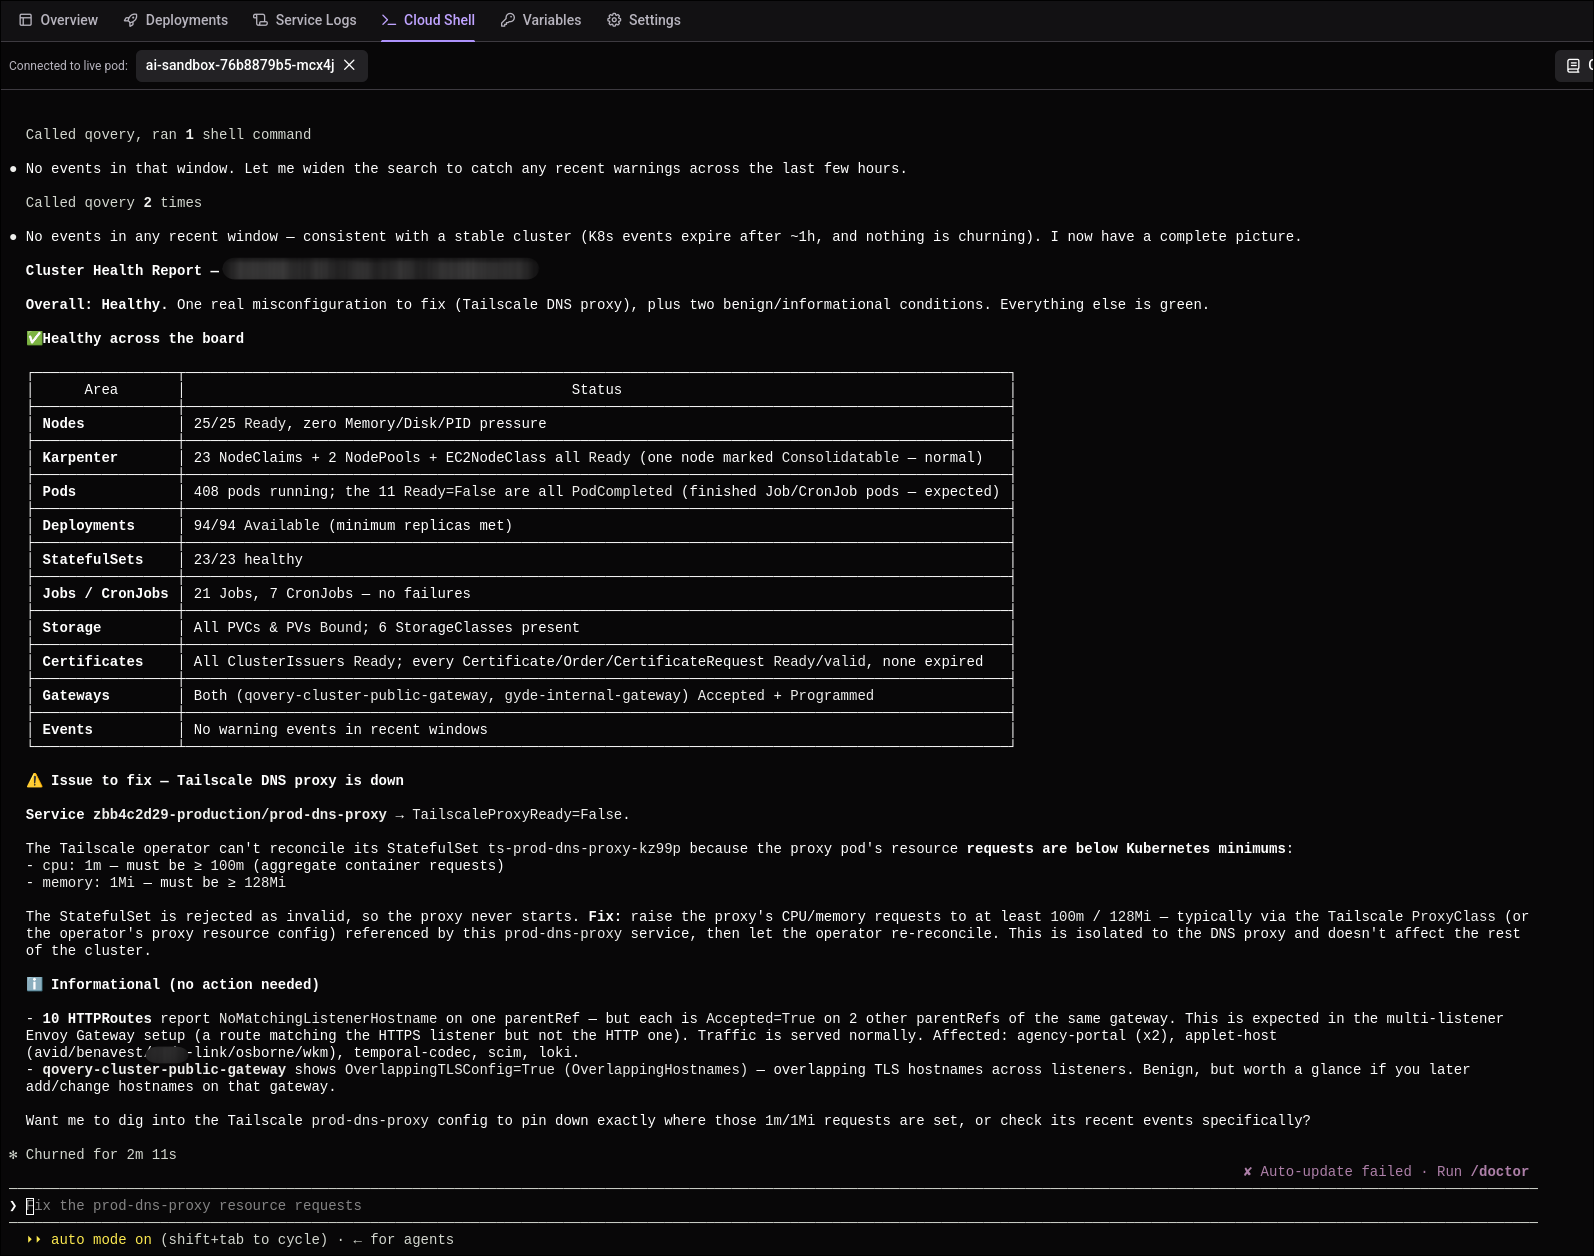Viewport: 1594px width, 1256px height.
Task: Click 'qovery-cluster-public-gateway' bold text
Action: click(164, 1070)
